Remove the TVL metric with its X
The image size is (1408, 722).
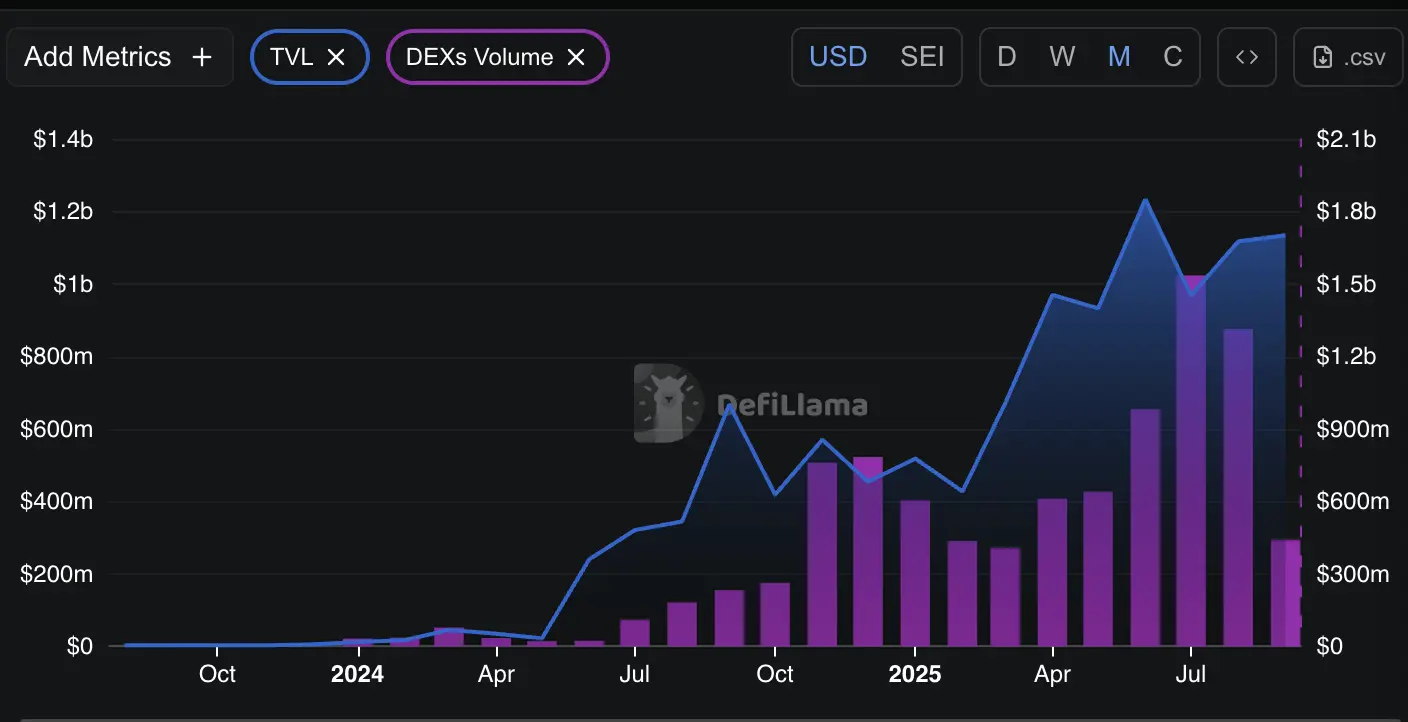click(x=337, y=57)
